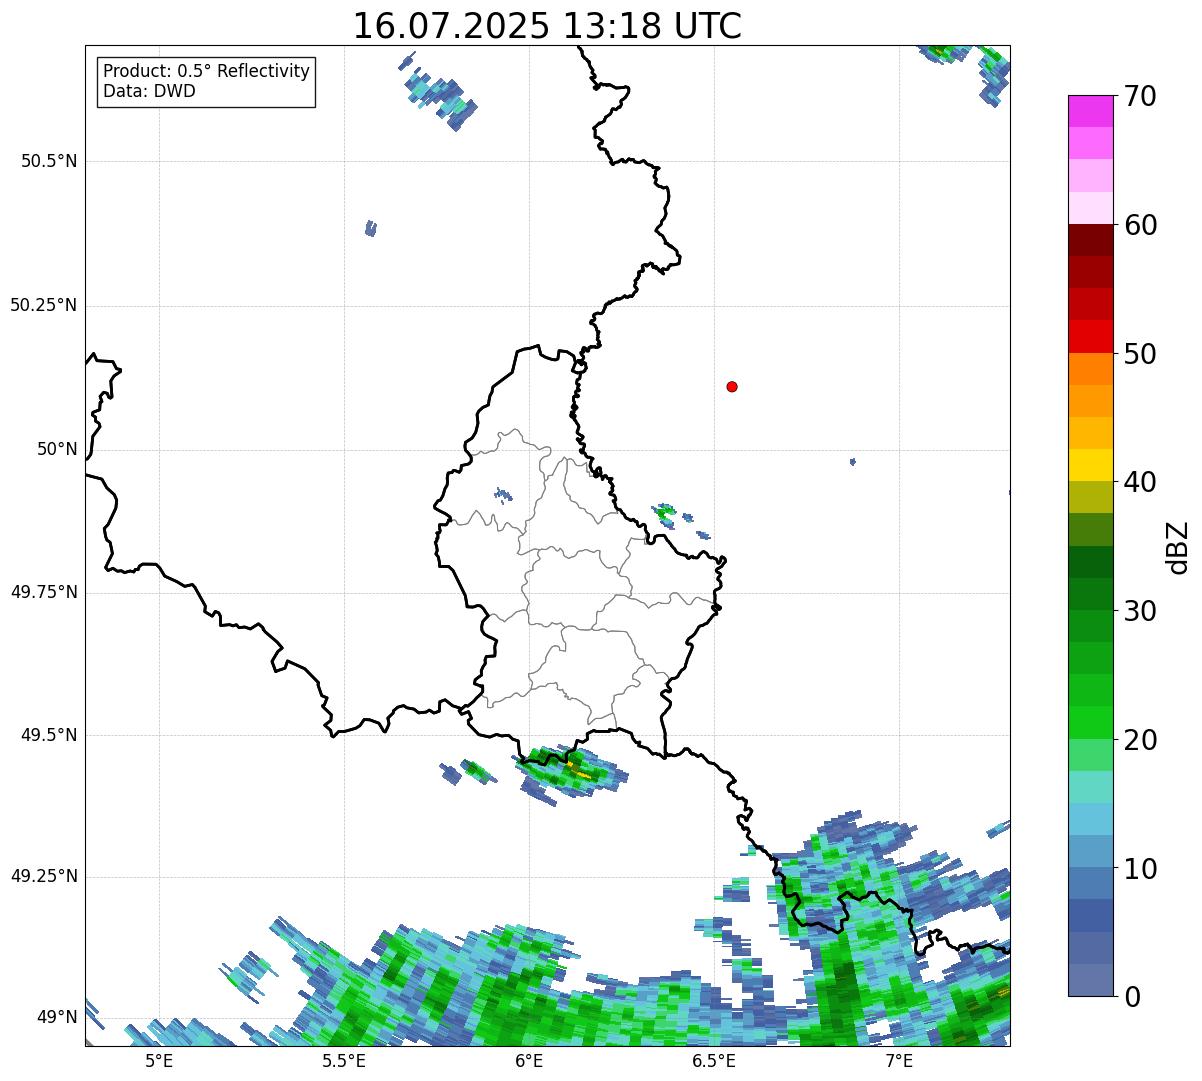Click the latitude label 49°N
The image size is (1202, 1081).
57,1017
